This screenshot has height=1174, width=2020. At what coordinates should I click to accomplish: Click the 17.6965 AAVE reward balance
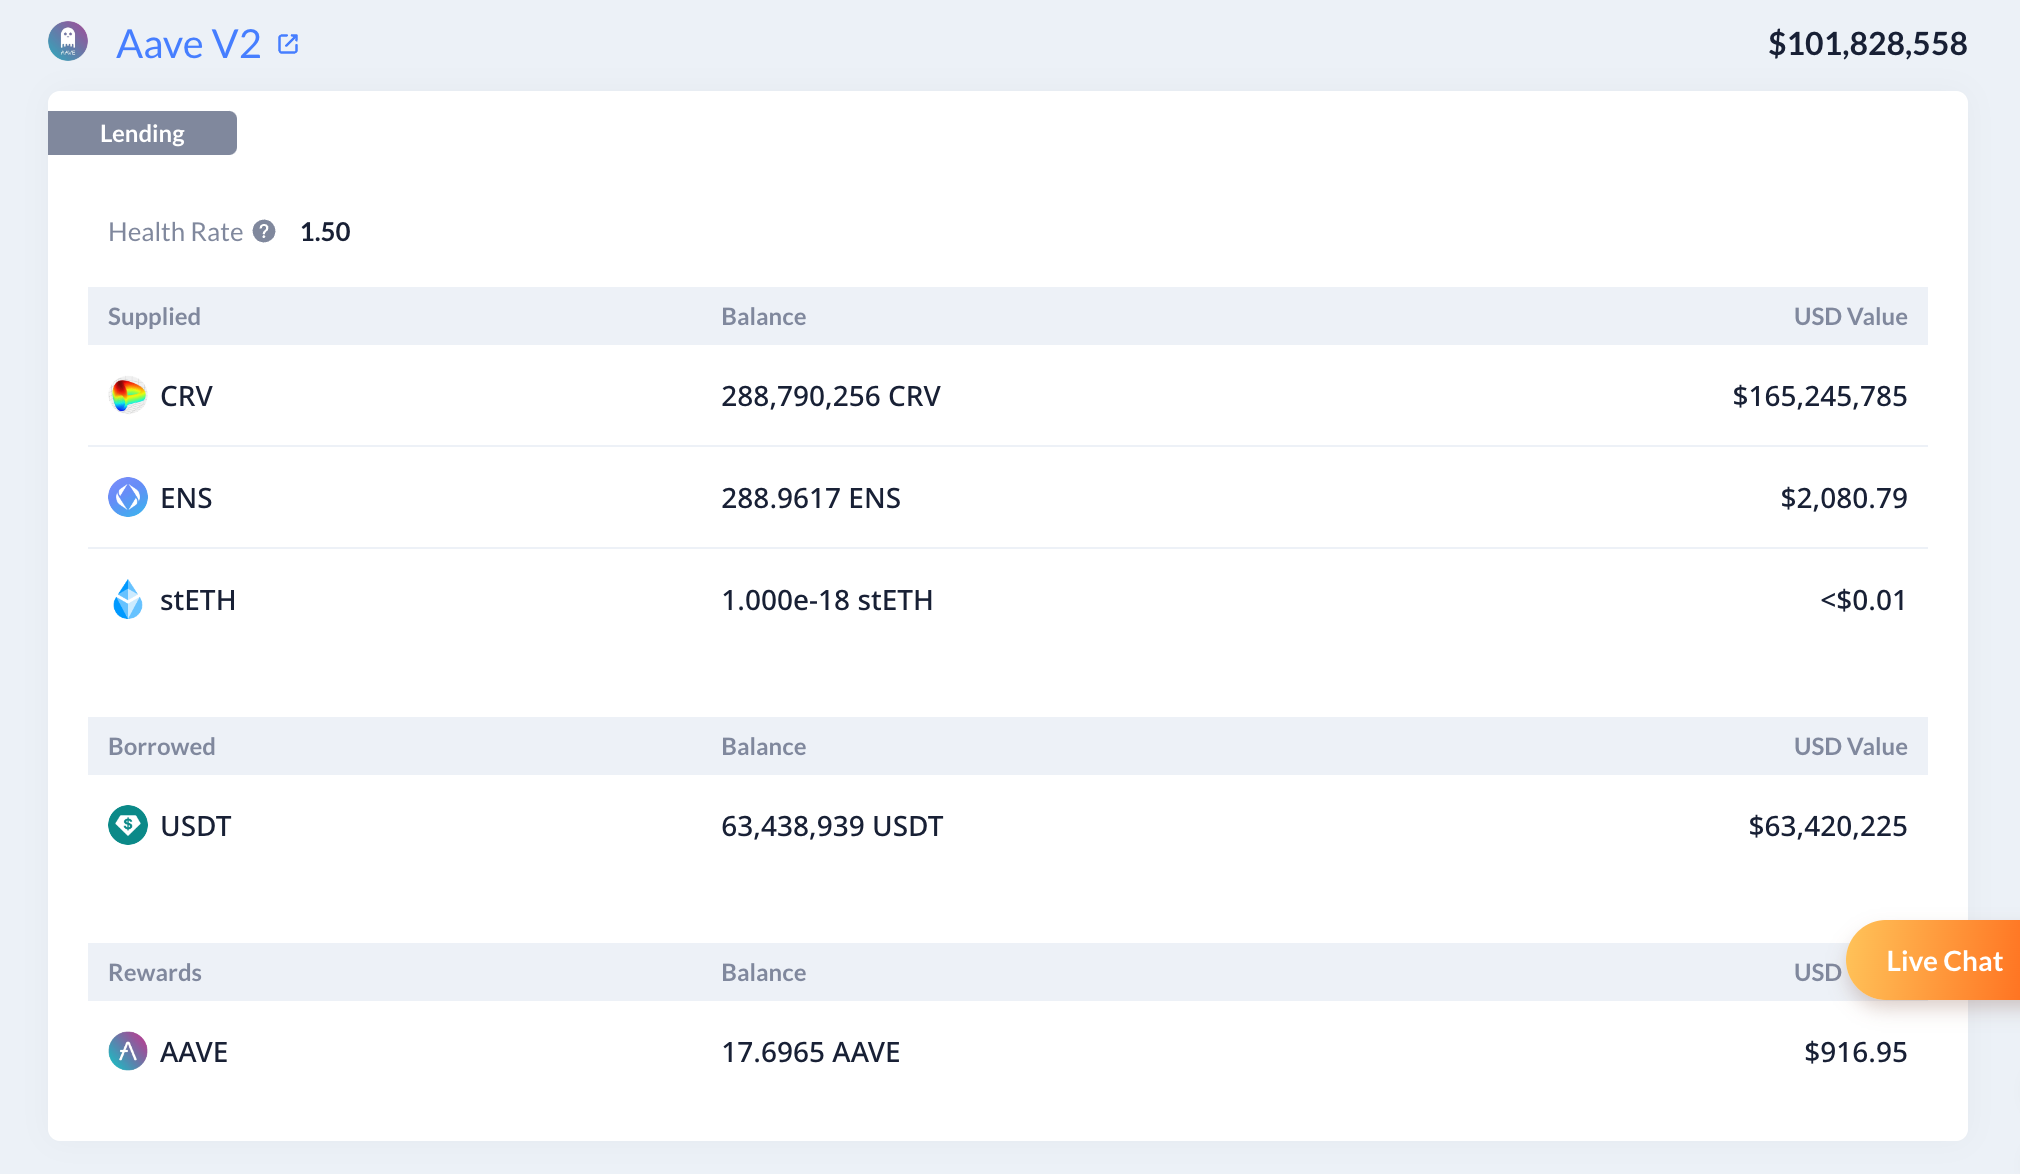(810, 1052)
